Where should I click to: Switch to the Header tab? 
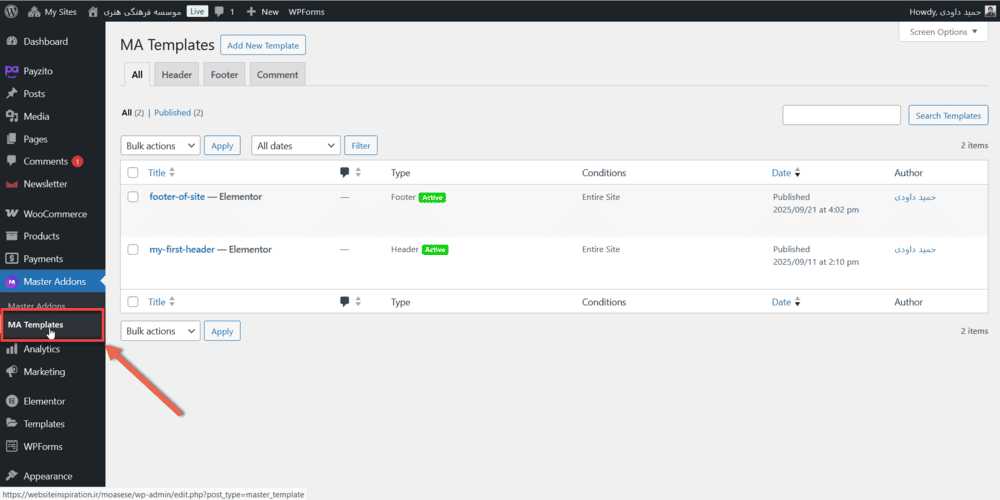coord(176,75)
